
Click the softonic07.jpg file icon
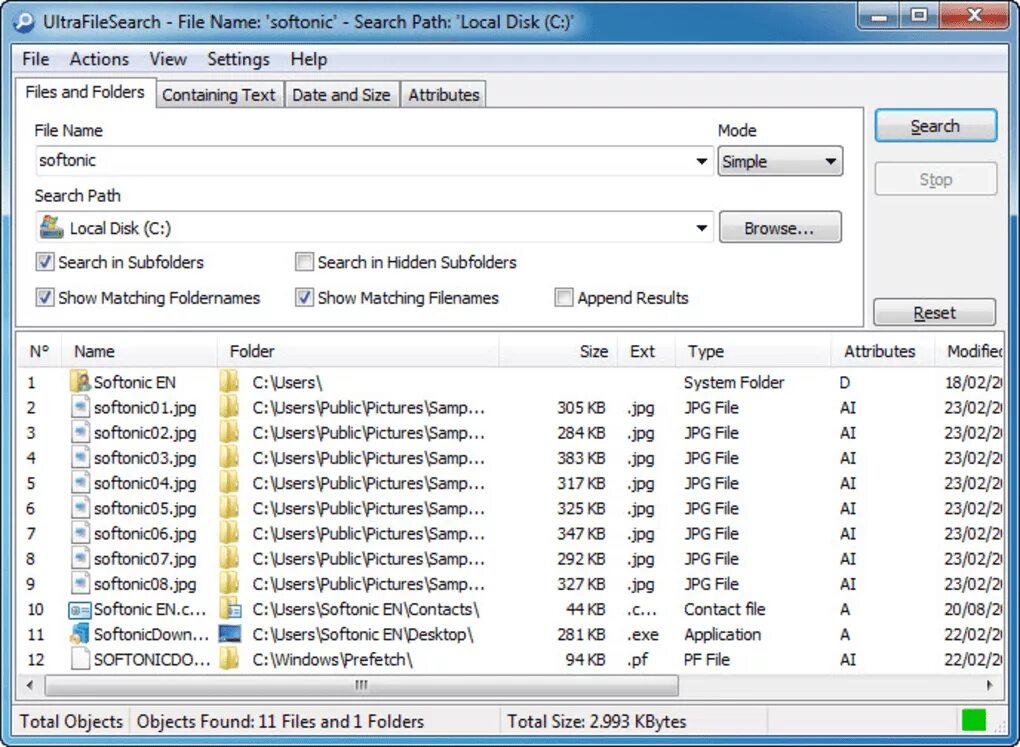click(79, 558)
